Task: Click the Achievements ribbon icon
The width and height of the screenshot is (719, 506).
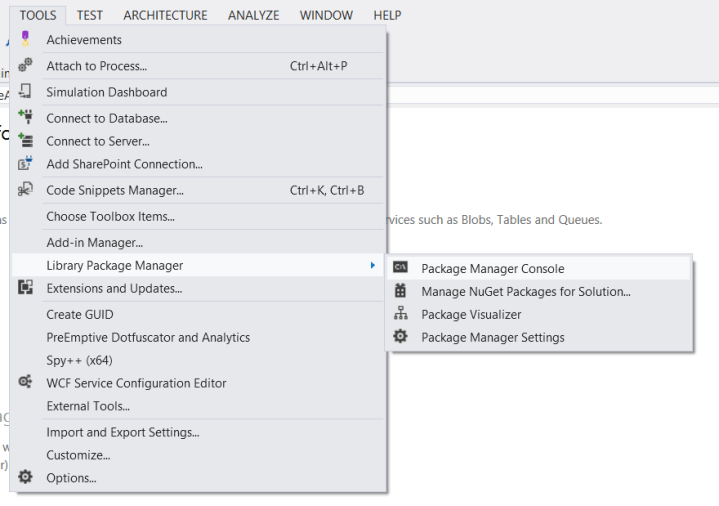Action: [x=26, y=39]
